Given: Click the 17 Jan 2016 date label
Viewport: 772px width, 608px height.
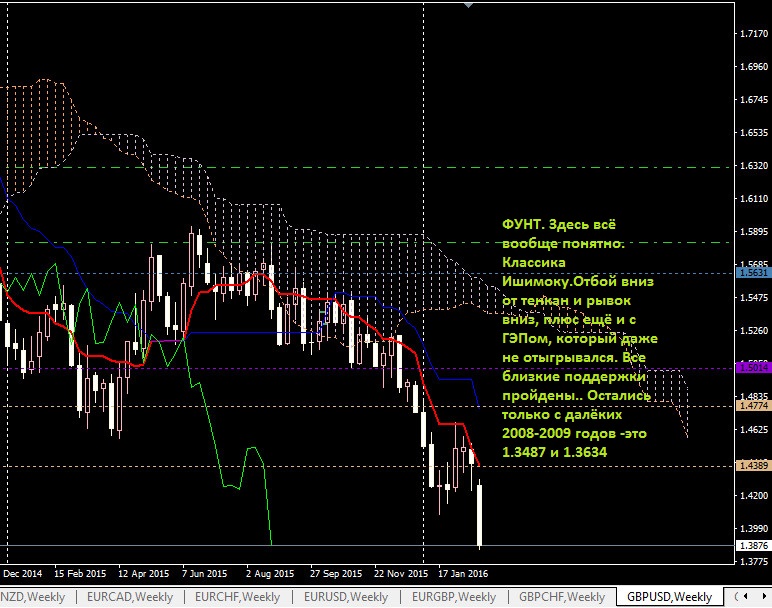Looking at the screenshot, I should click(x=463, y=574).
